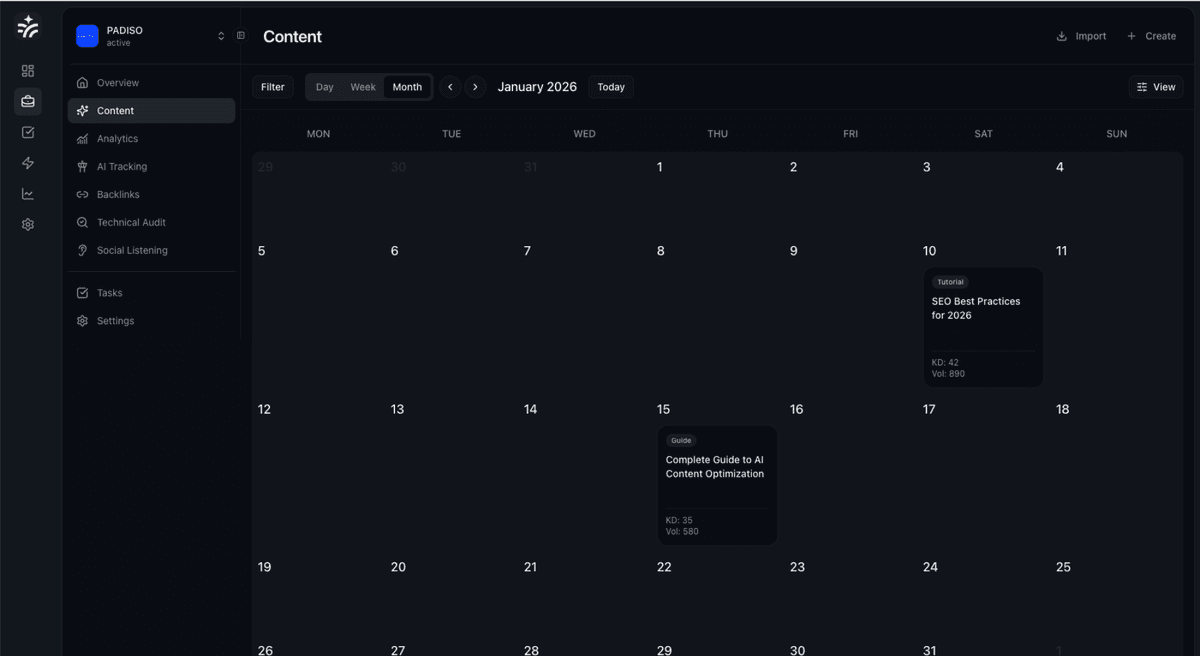The height and width of the screenshot is (656, 1200).
Task: Open Technical Audit in the sidebar
Action: (x=152, y=223)
